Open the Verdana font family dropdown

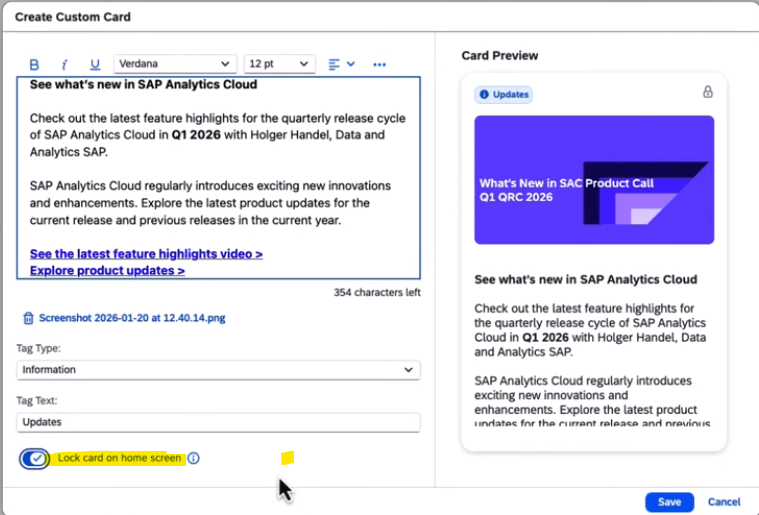(x=175, y=64)
